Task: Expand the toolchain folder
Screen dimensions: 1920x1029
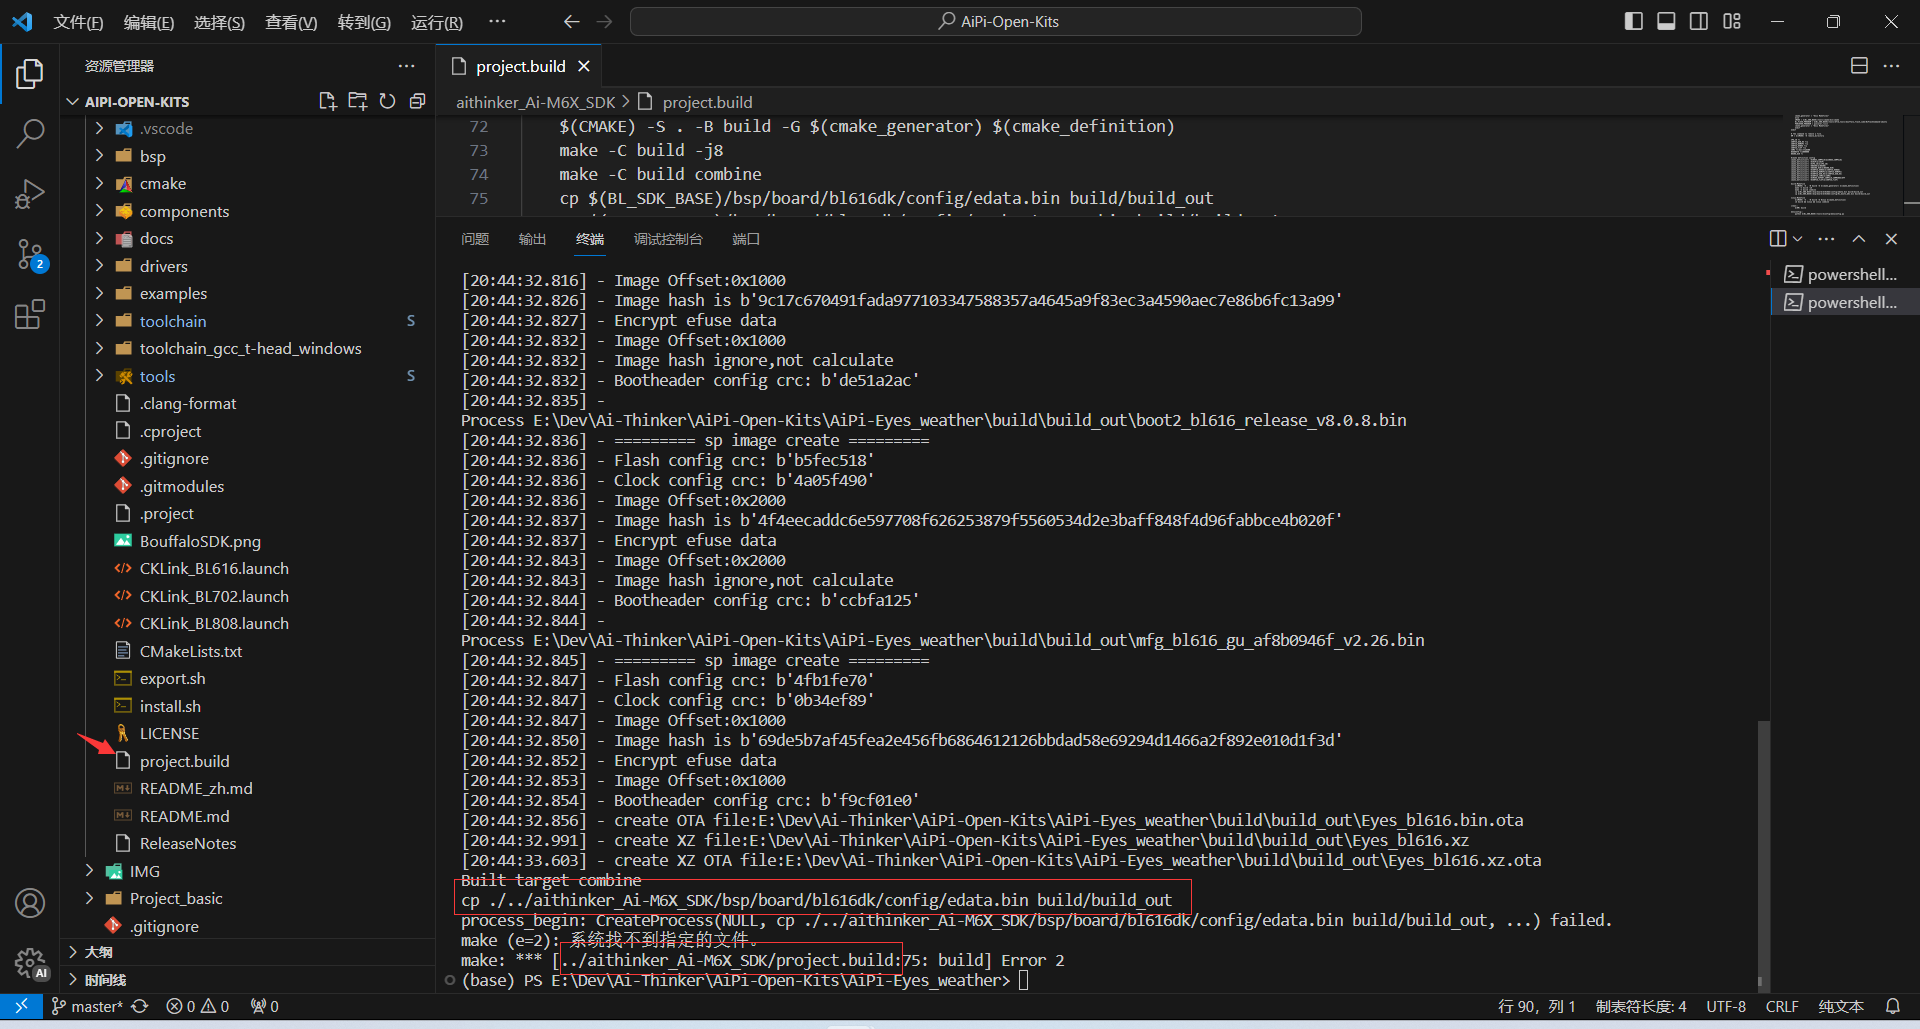Action: click(99, 321)
